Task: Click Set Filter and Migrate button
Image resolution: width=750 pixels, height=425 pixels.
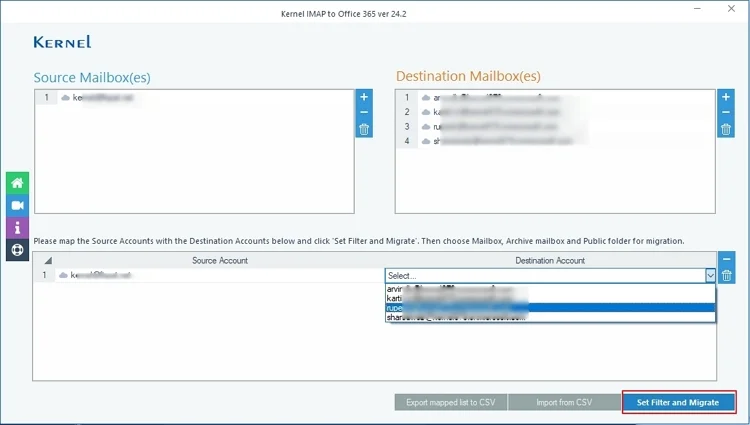Action: [x=678, y=402]
